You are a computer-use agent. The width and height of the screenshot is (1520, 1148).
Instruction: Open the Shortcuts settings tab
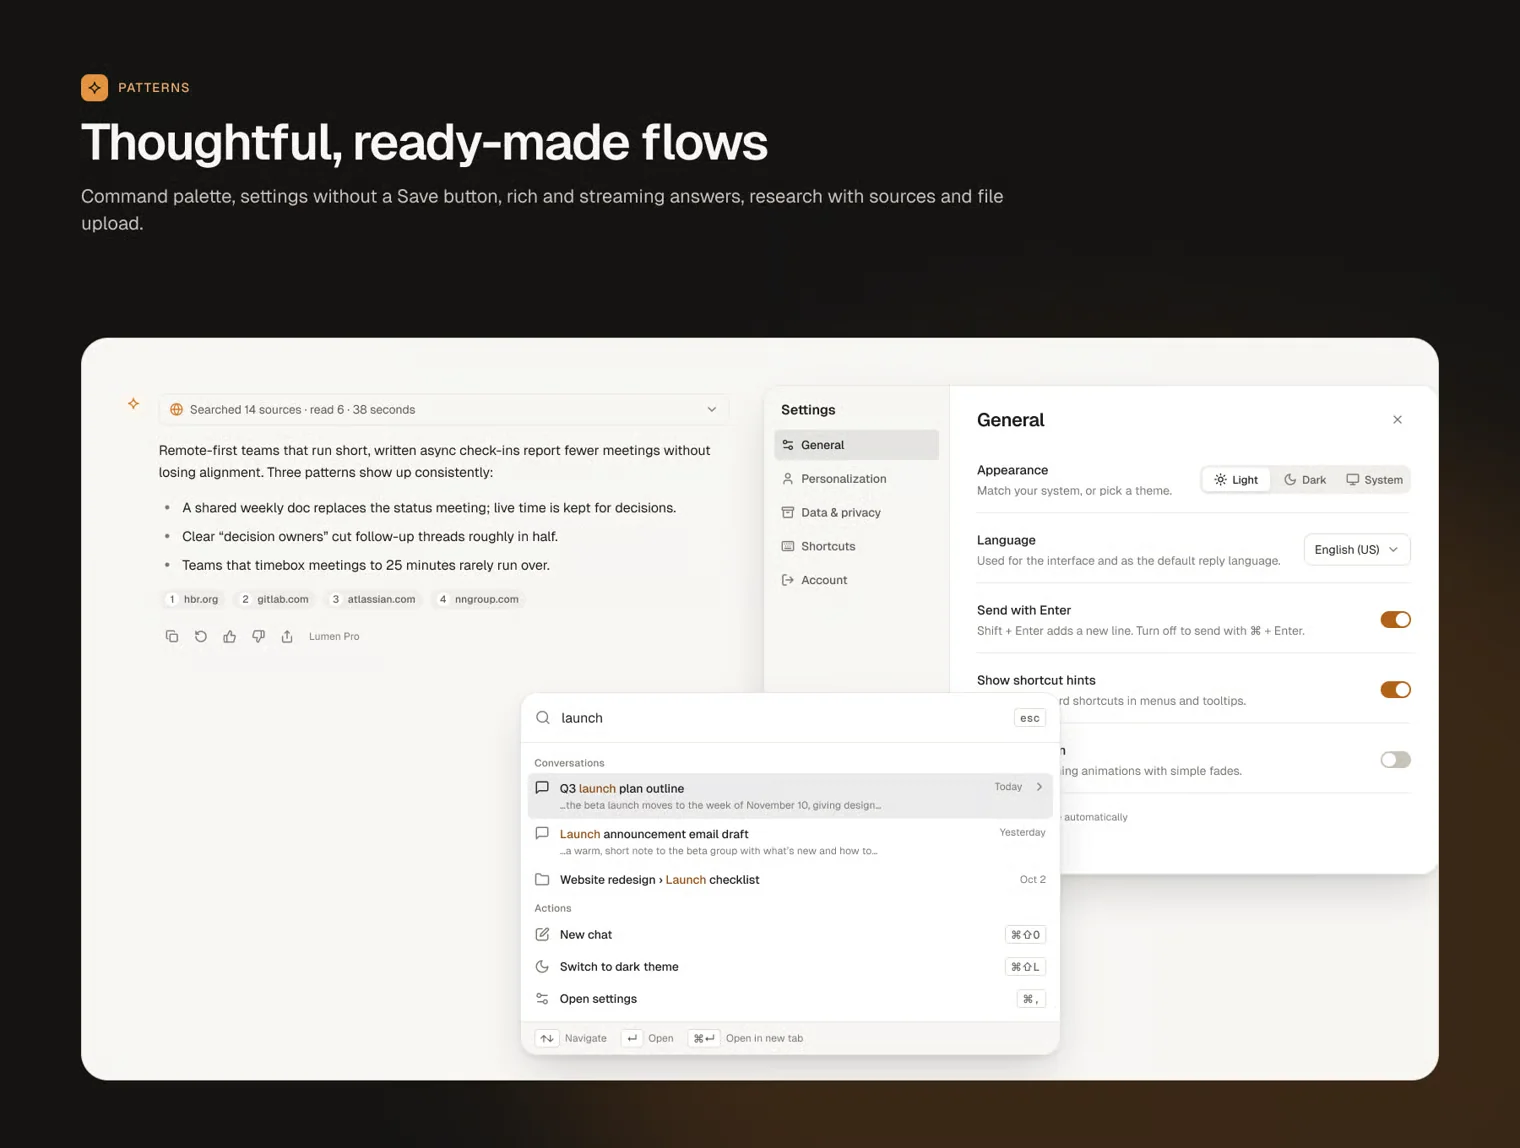click(x=856, y=547)
